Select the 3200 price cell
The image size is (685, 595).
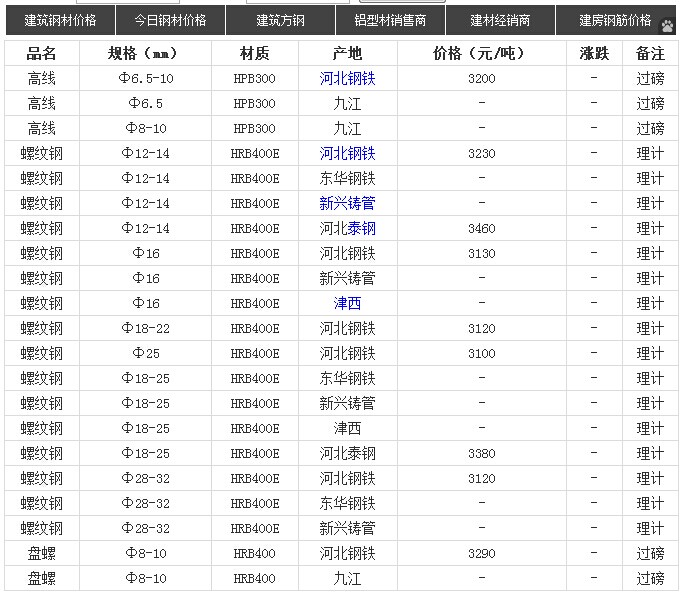[x=482, y=79]
